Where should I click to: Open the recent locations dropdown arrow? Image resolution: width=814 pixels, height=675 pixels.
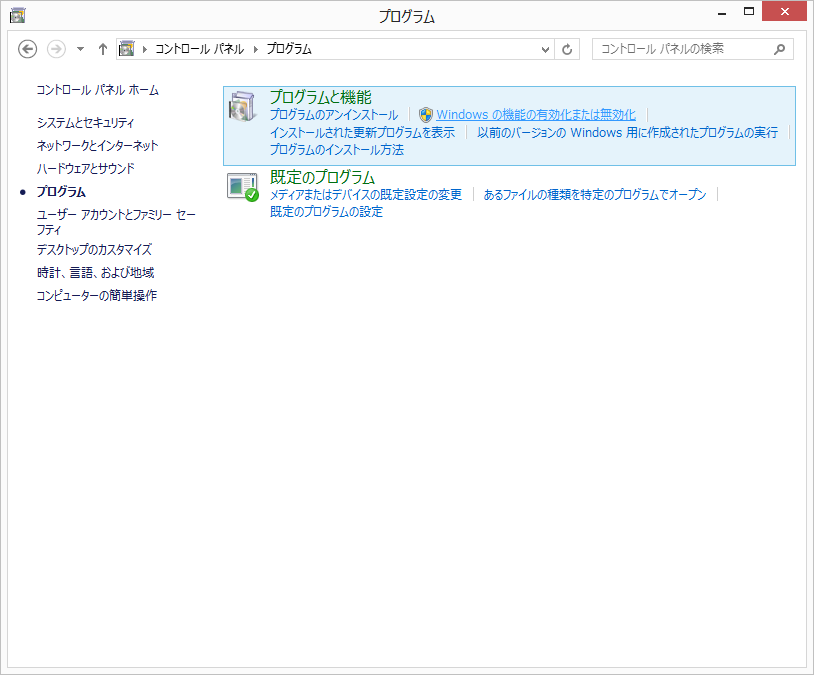[x=80, y=49]
